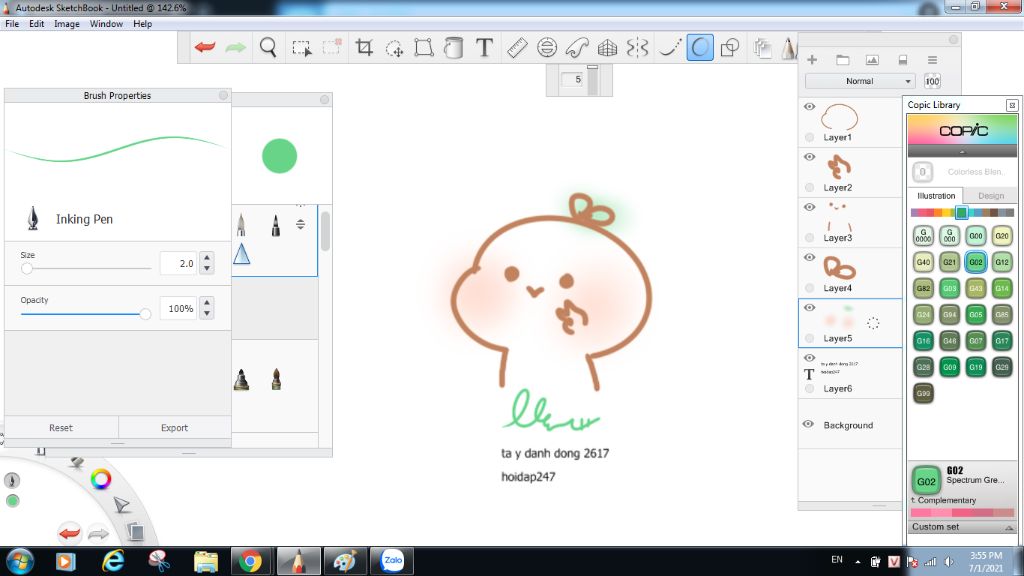Toggle the highlighted Predictive Stroke tool
The width and height of the screenshot is (1024, 576).
point(699,47)
